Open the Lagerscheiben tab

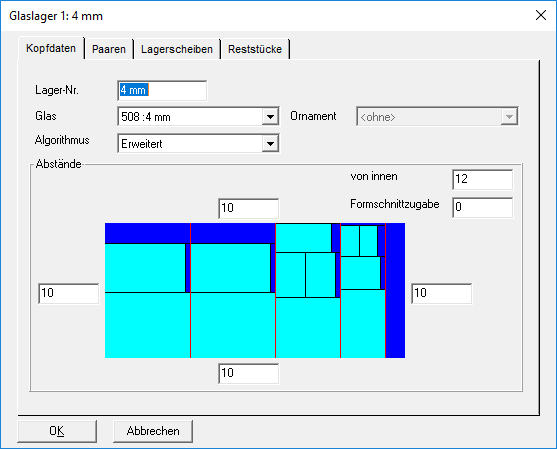click(177, 49)
